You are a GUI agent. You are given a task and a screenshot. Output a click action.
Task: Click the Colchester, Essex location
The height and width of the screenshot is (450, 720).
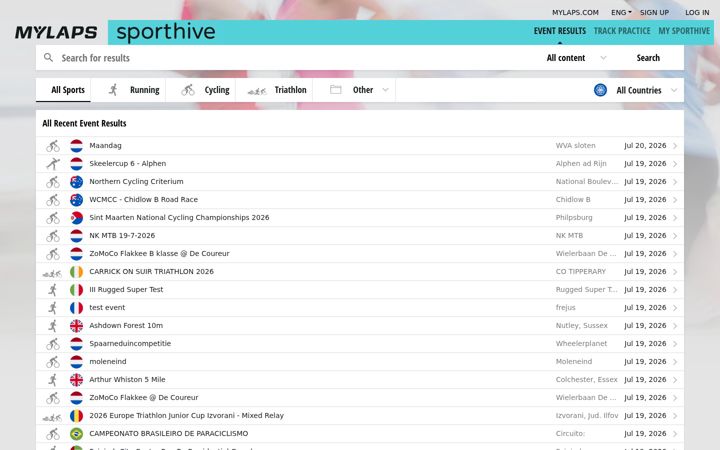pos(586,380)
